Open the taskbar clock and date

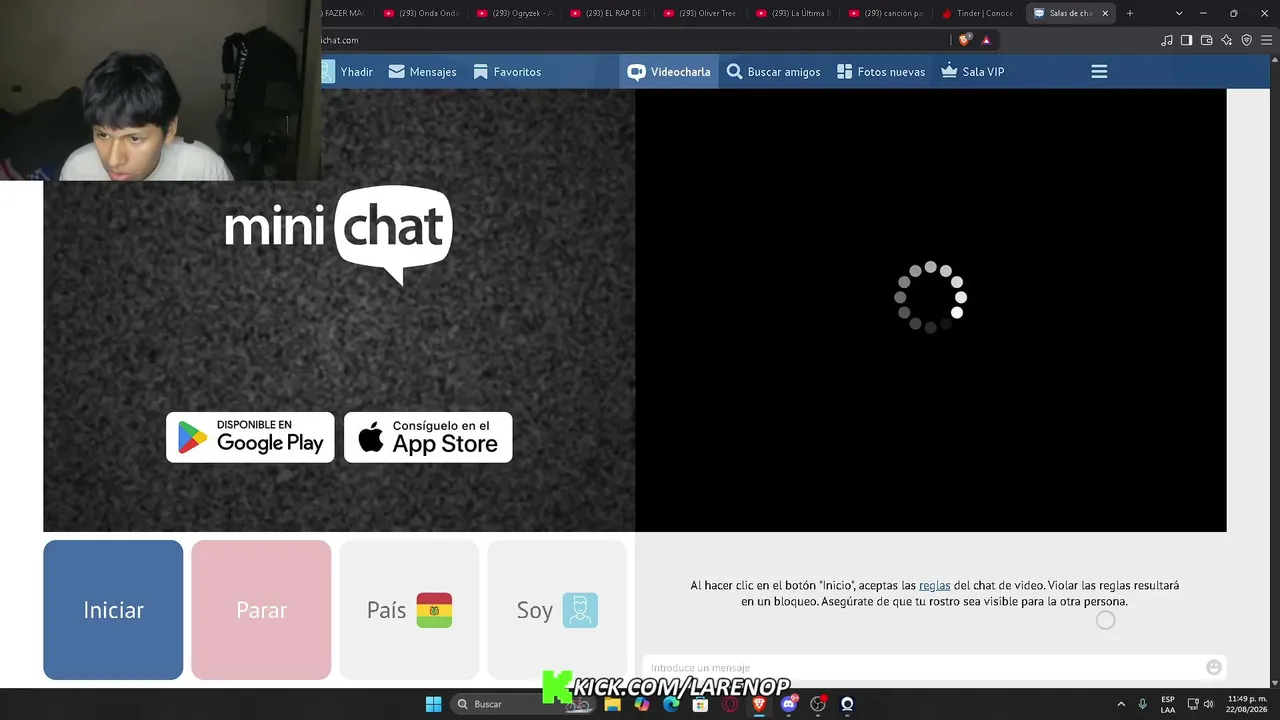tap(1247, 704)
